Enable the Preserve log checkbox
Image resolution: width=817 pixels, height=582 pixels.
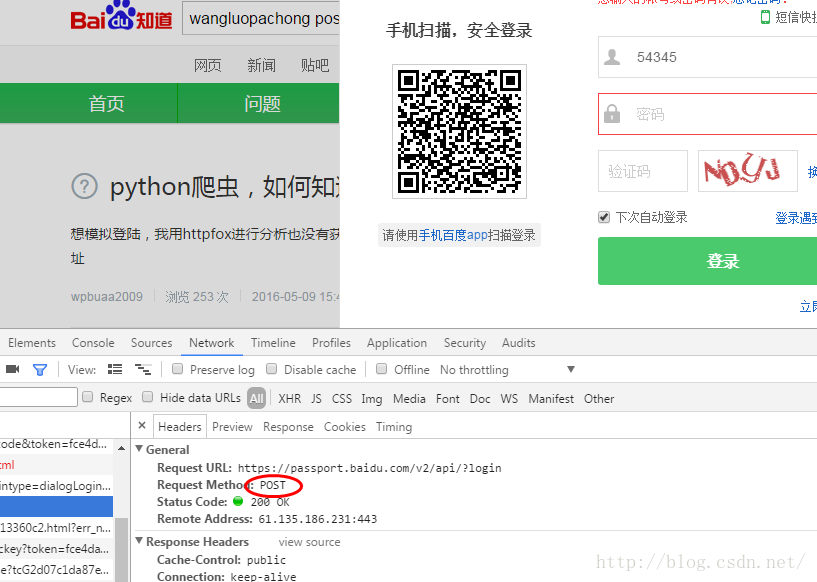(177, 369)
